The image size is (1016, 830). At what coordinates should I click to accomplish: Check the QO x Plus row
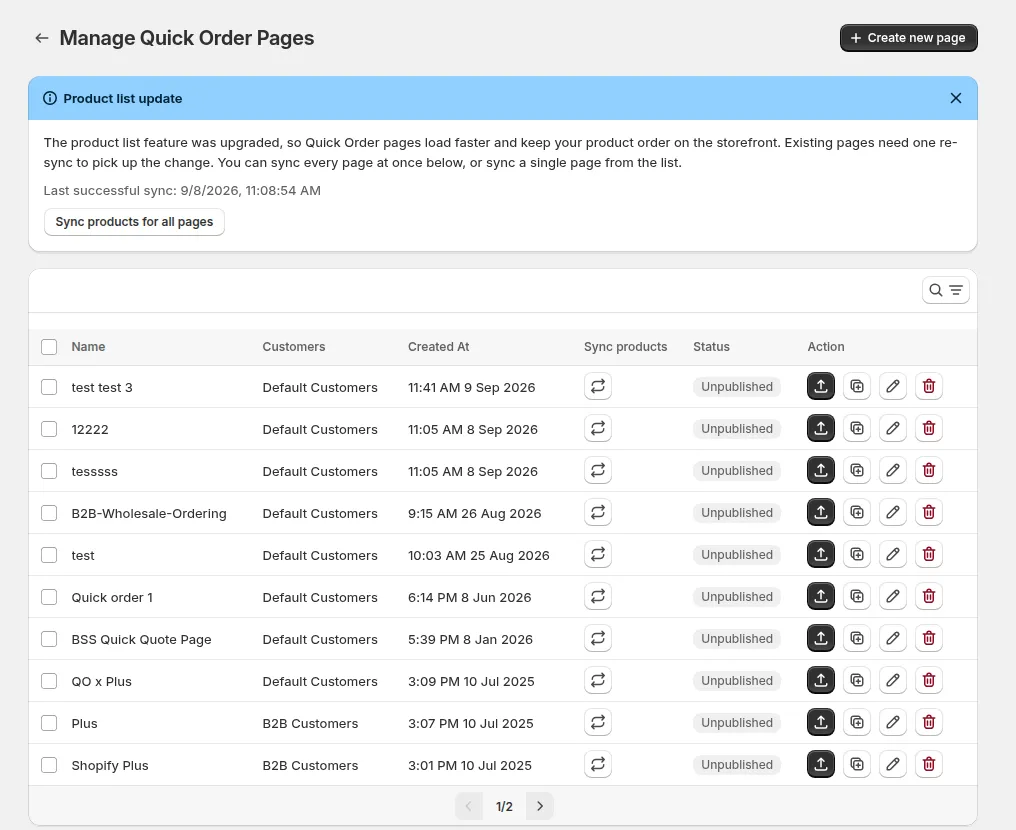point(49,682)
